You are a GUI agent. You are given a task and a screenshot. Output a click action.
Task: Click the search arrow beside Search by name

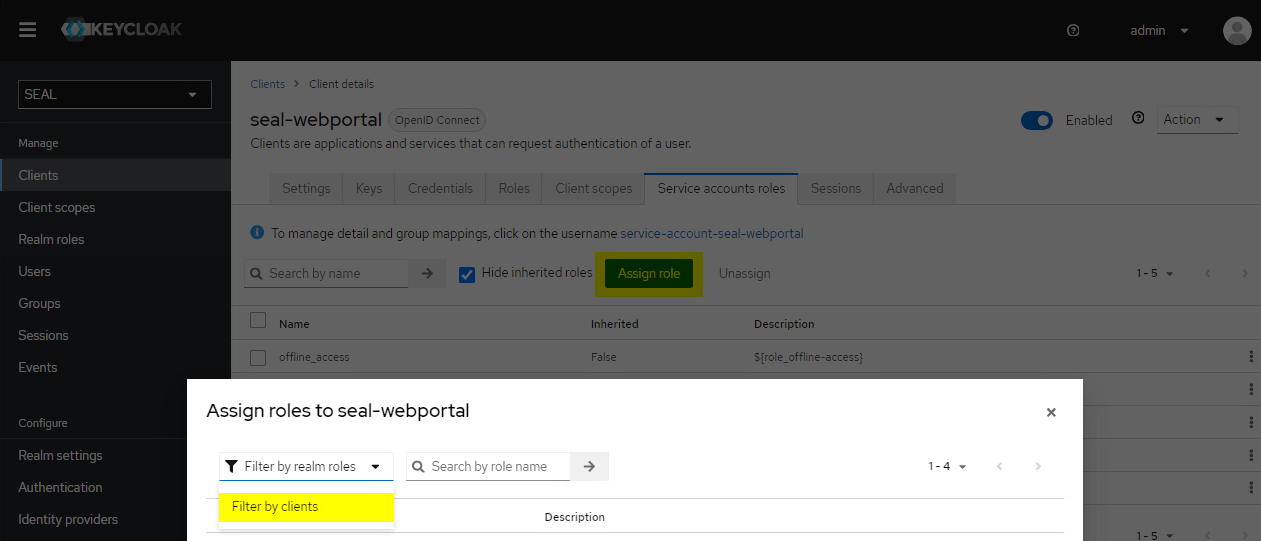(427, 273)
